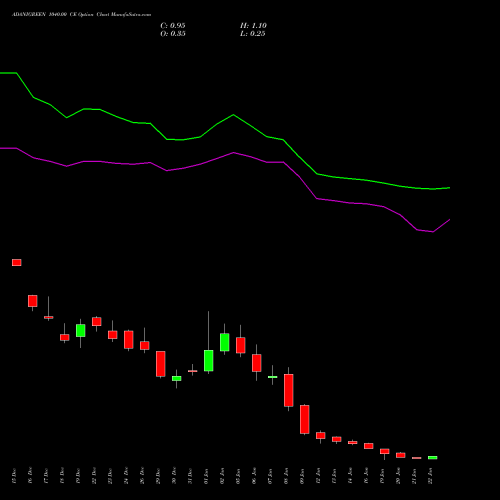The image size is (500, 500).
Task: Select the close value C: 0.95
Action: pos(173,26)
